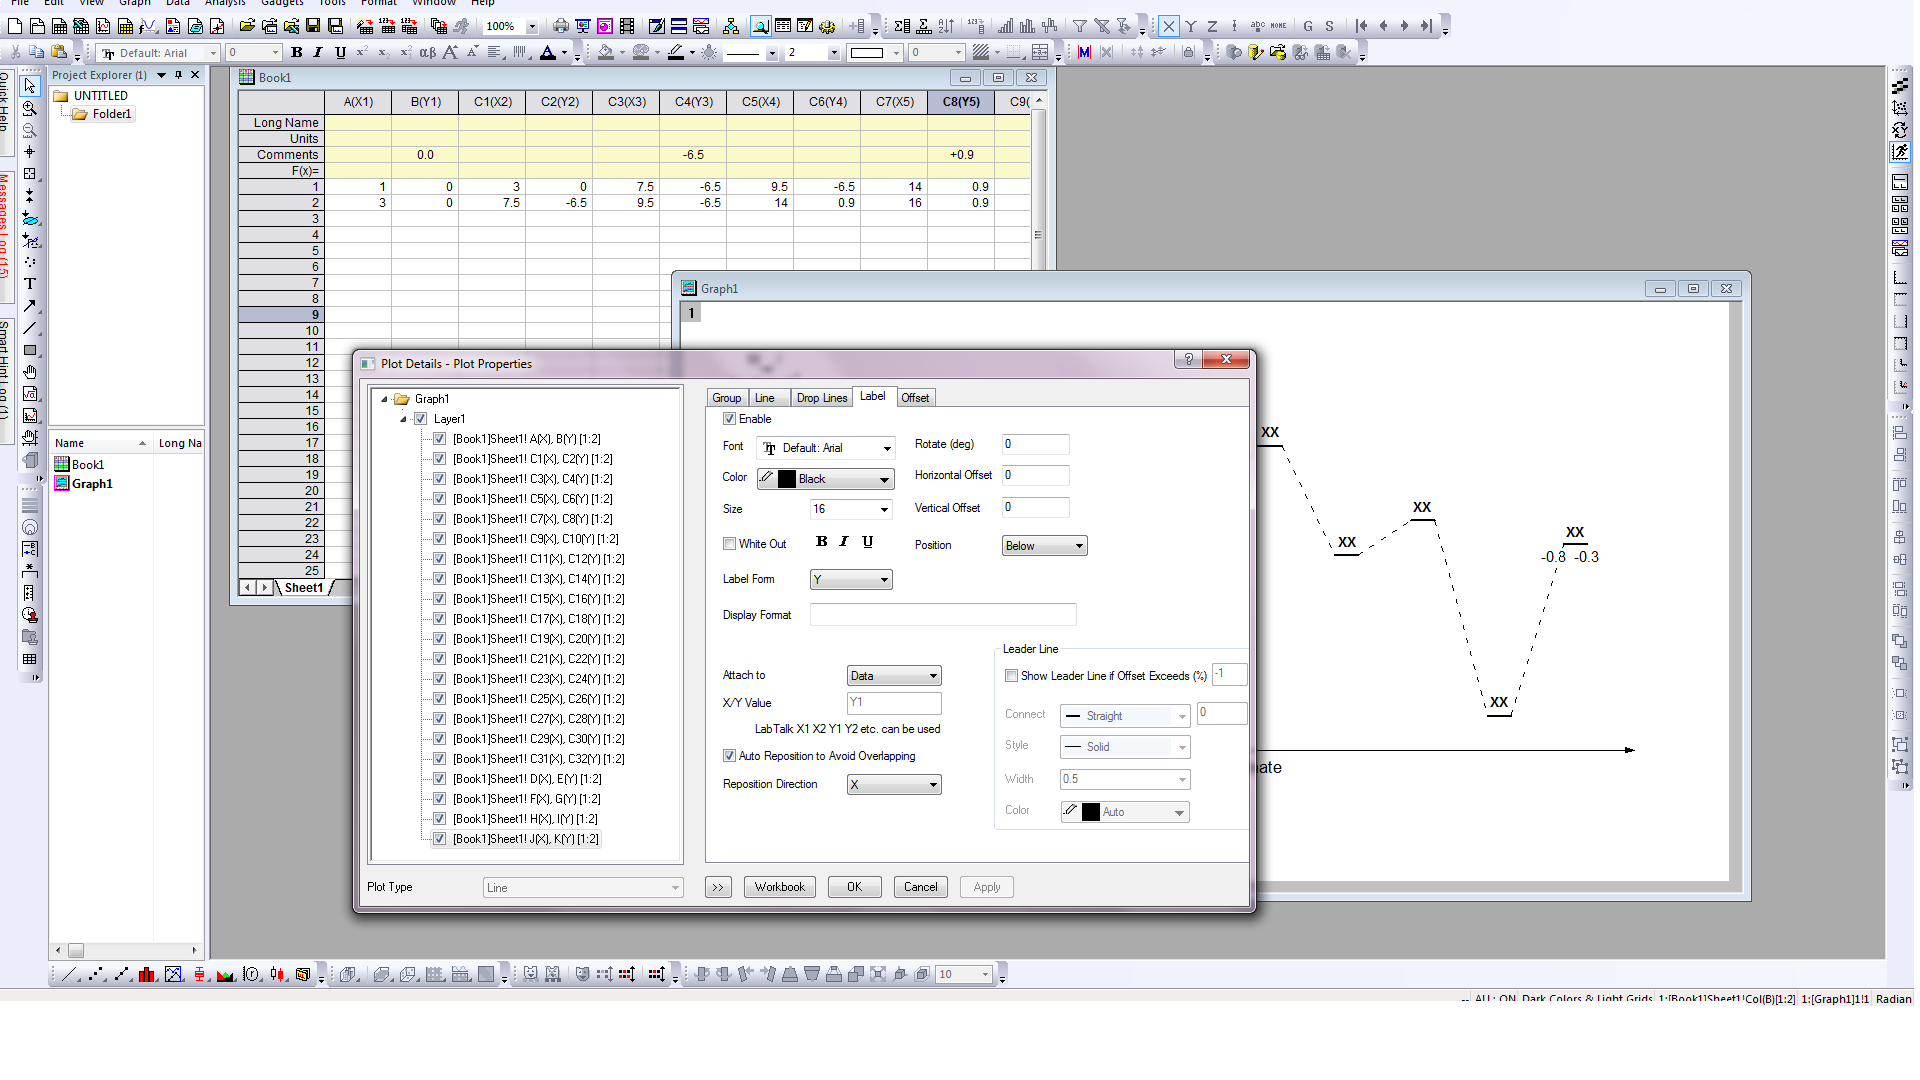Click the Column/Bar plot icon
Image resolution: width=1920 pixels, height=1080 pixels.
coord(148,974)
